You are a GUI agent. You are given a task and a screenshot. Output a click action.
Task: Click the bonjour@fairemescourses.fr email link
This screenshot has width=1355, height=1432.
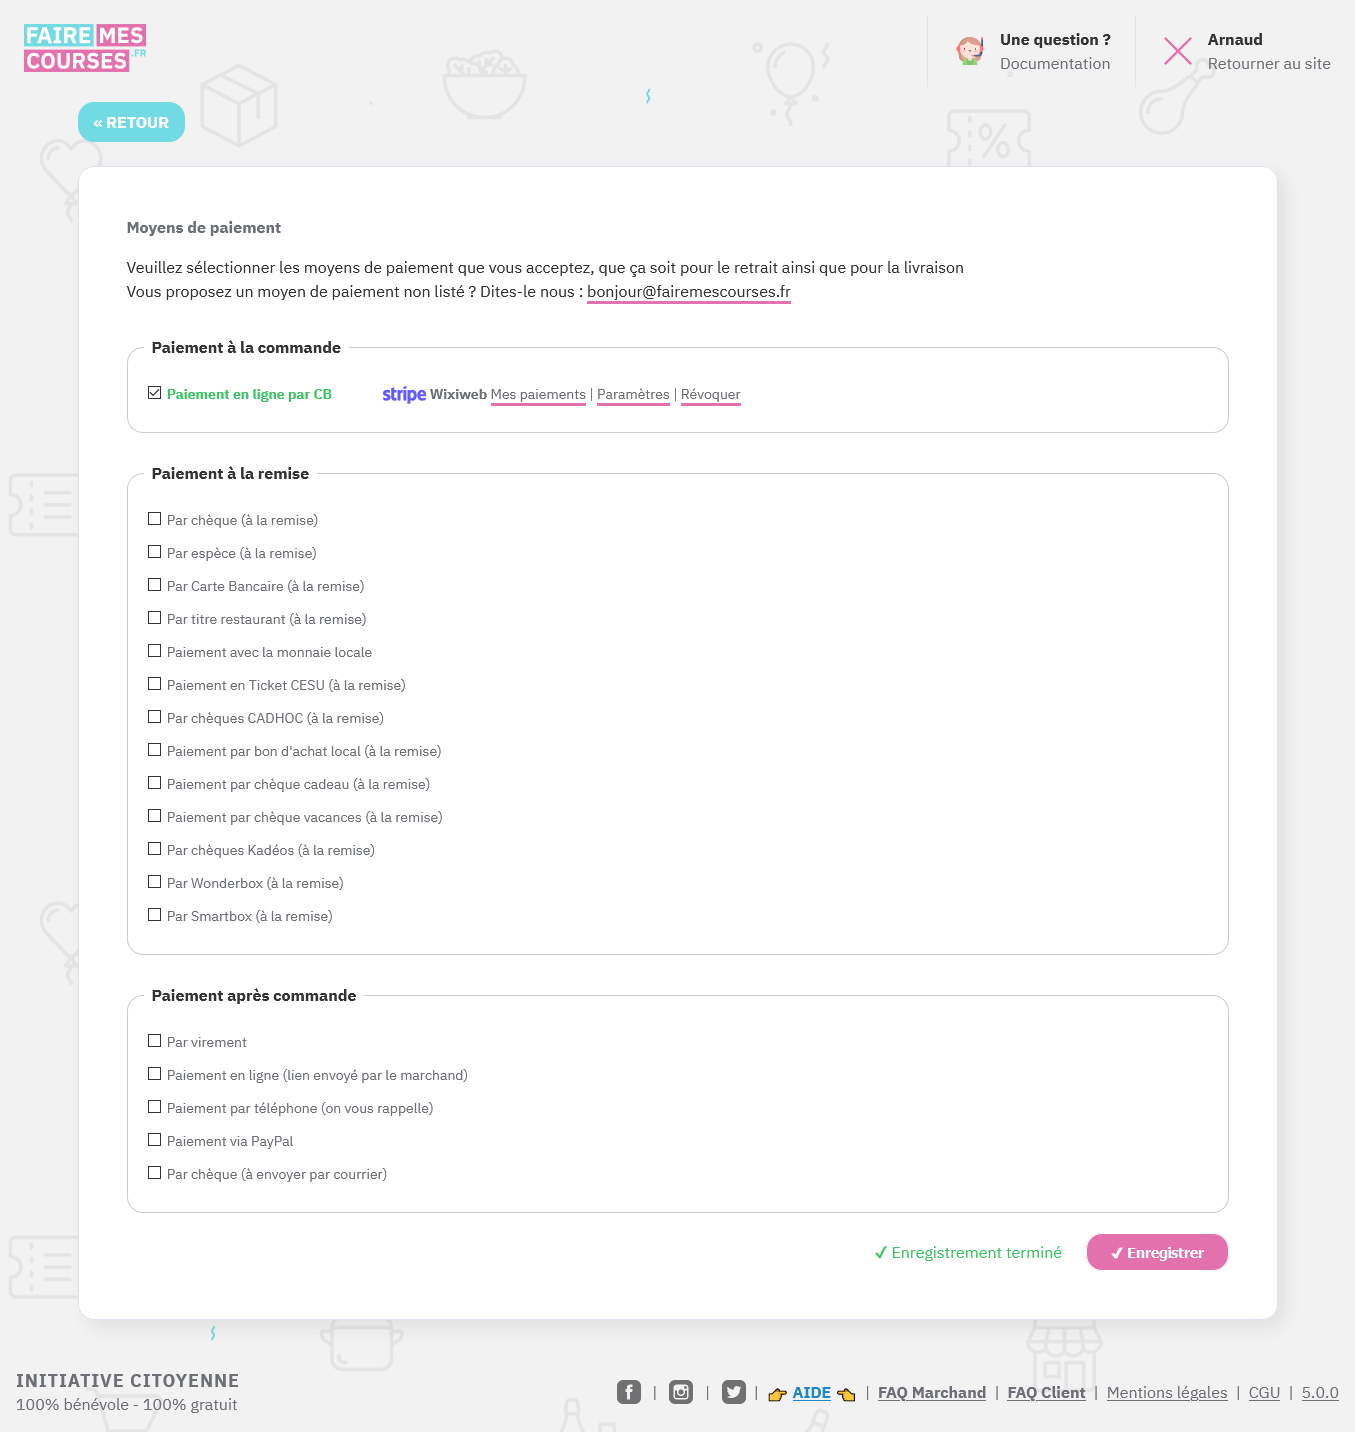click(x=688, y=292)
